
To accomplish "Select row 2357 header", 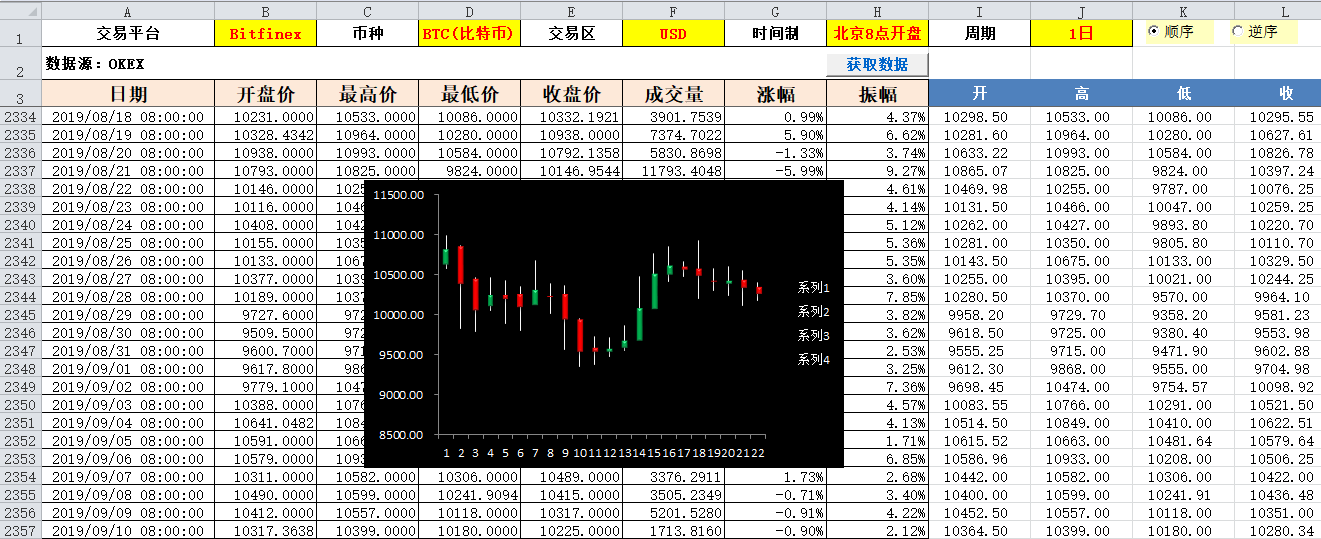I will click(20, 531).
